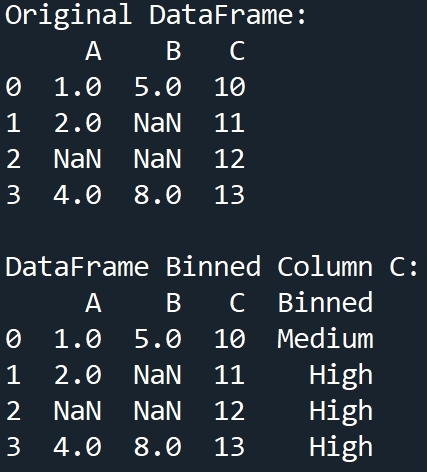Click value 10 in the binned table
The image size is (428, 472).
point(230,339)
